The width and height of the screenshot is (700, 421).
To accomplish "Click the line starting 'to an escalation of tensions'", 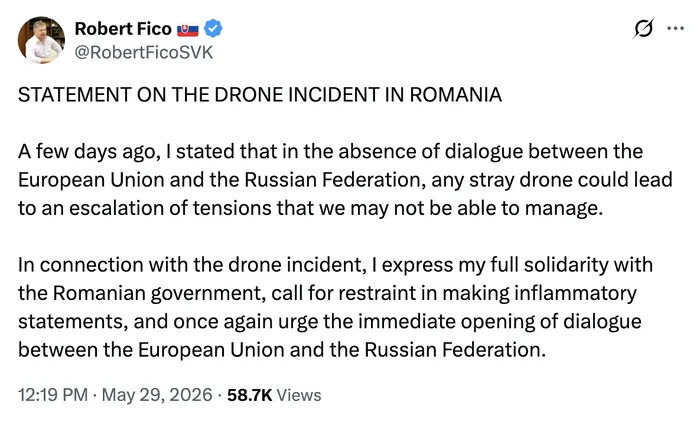I will [x=311, y=208].
